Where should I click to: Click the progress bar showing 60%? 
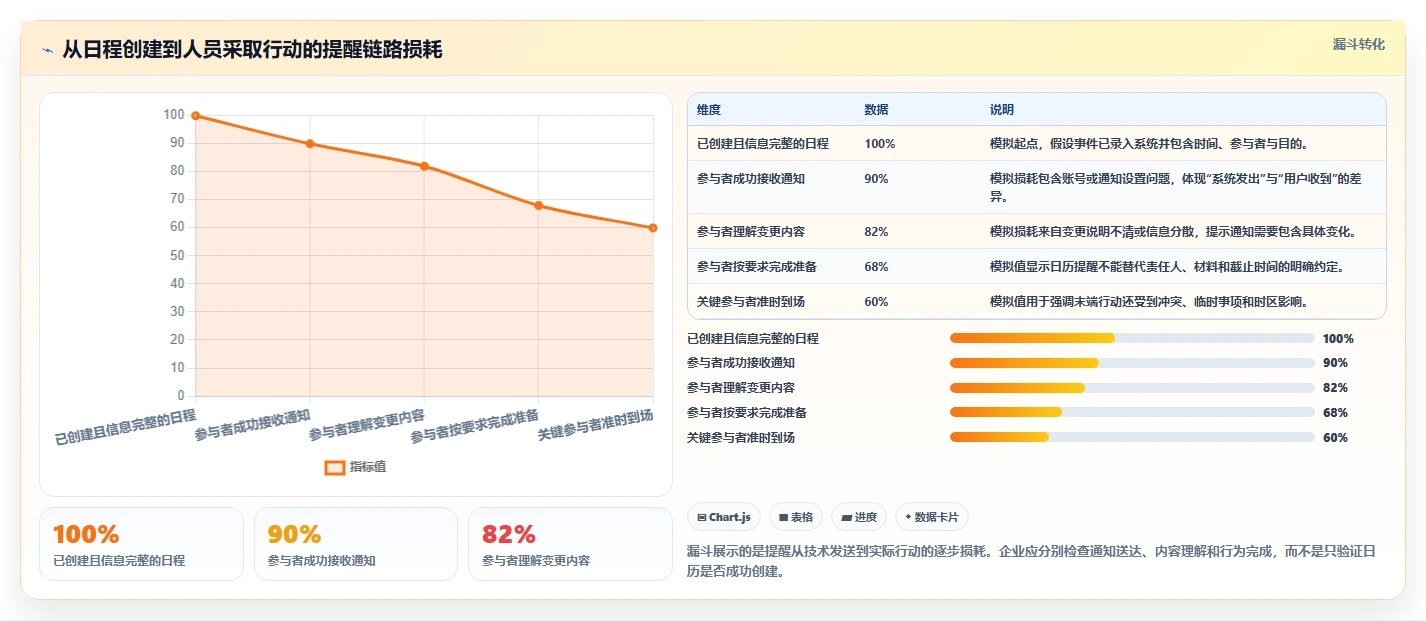[x=1132, y=437]
